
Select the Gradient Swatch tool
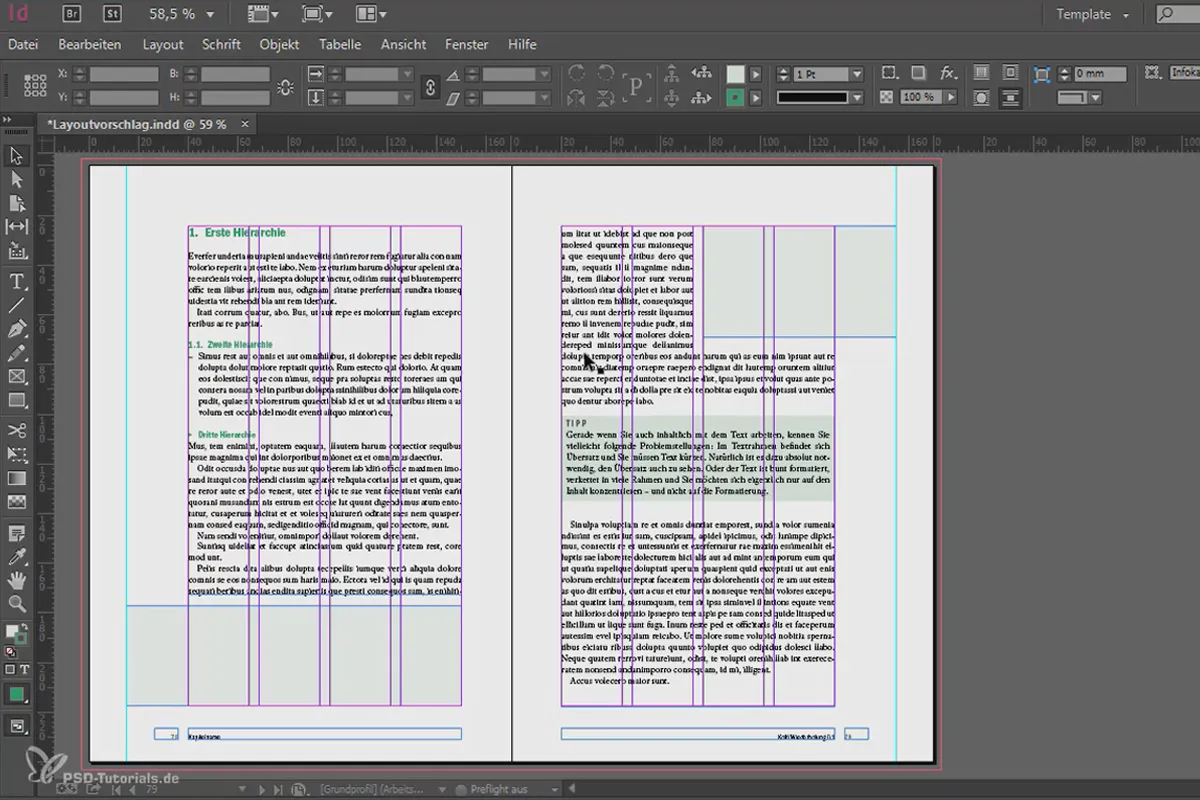pyautogui.click(x=16, y=478)
